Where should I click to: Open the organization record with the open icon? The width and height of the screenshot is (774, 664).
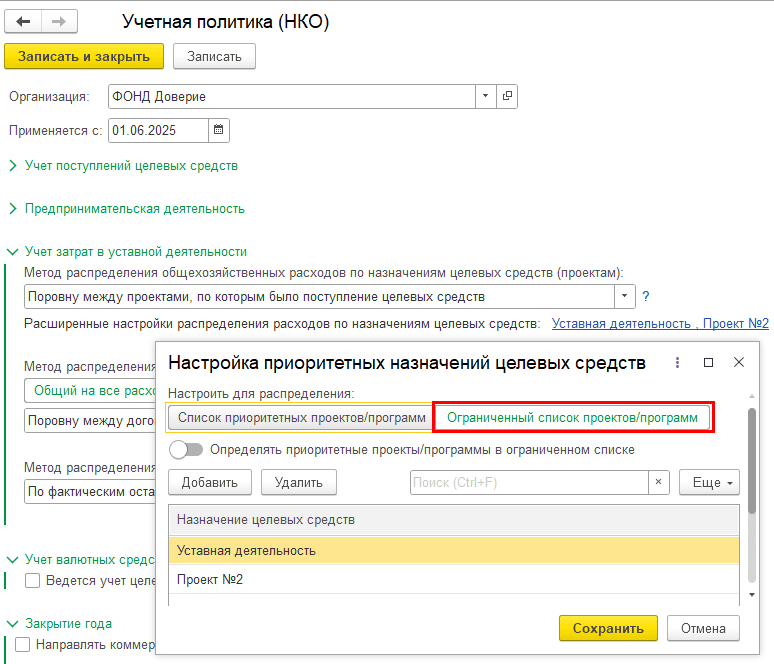click(x=507, y=96)
